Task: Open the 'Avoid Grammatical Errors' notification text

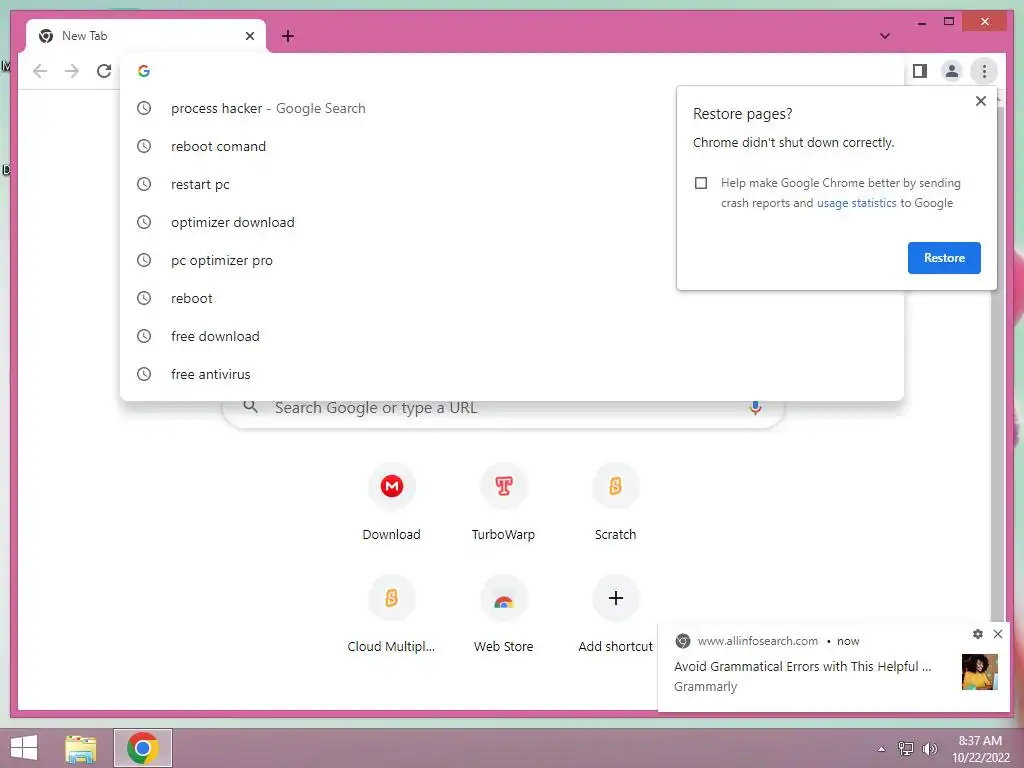Action: (x=803, y=666)
